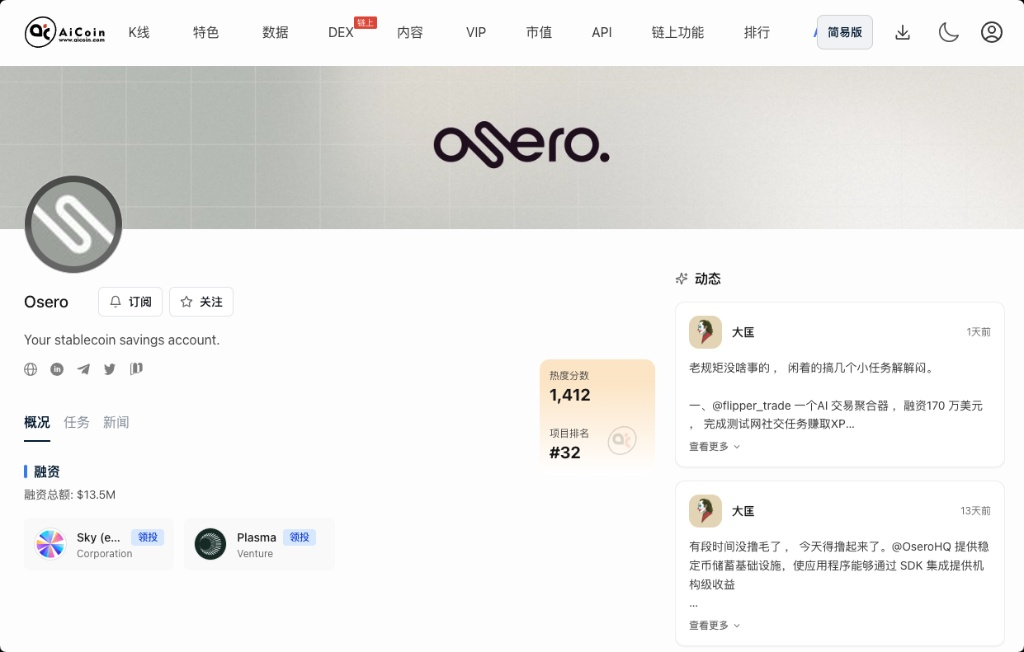Click the 1天前 timestamp
The height and width of the screenshot is (652, 1024).
pyautogui.click(x=978, y=332)
